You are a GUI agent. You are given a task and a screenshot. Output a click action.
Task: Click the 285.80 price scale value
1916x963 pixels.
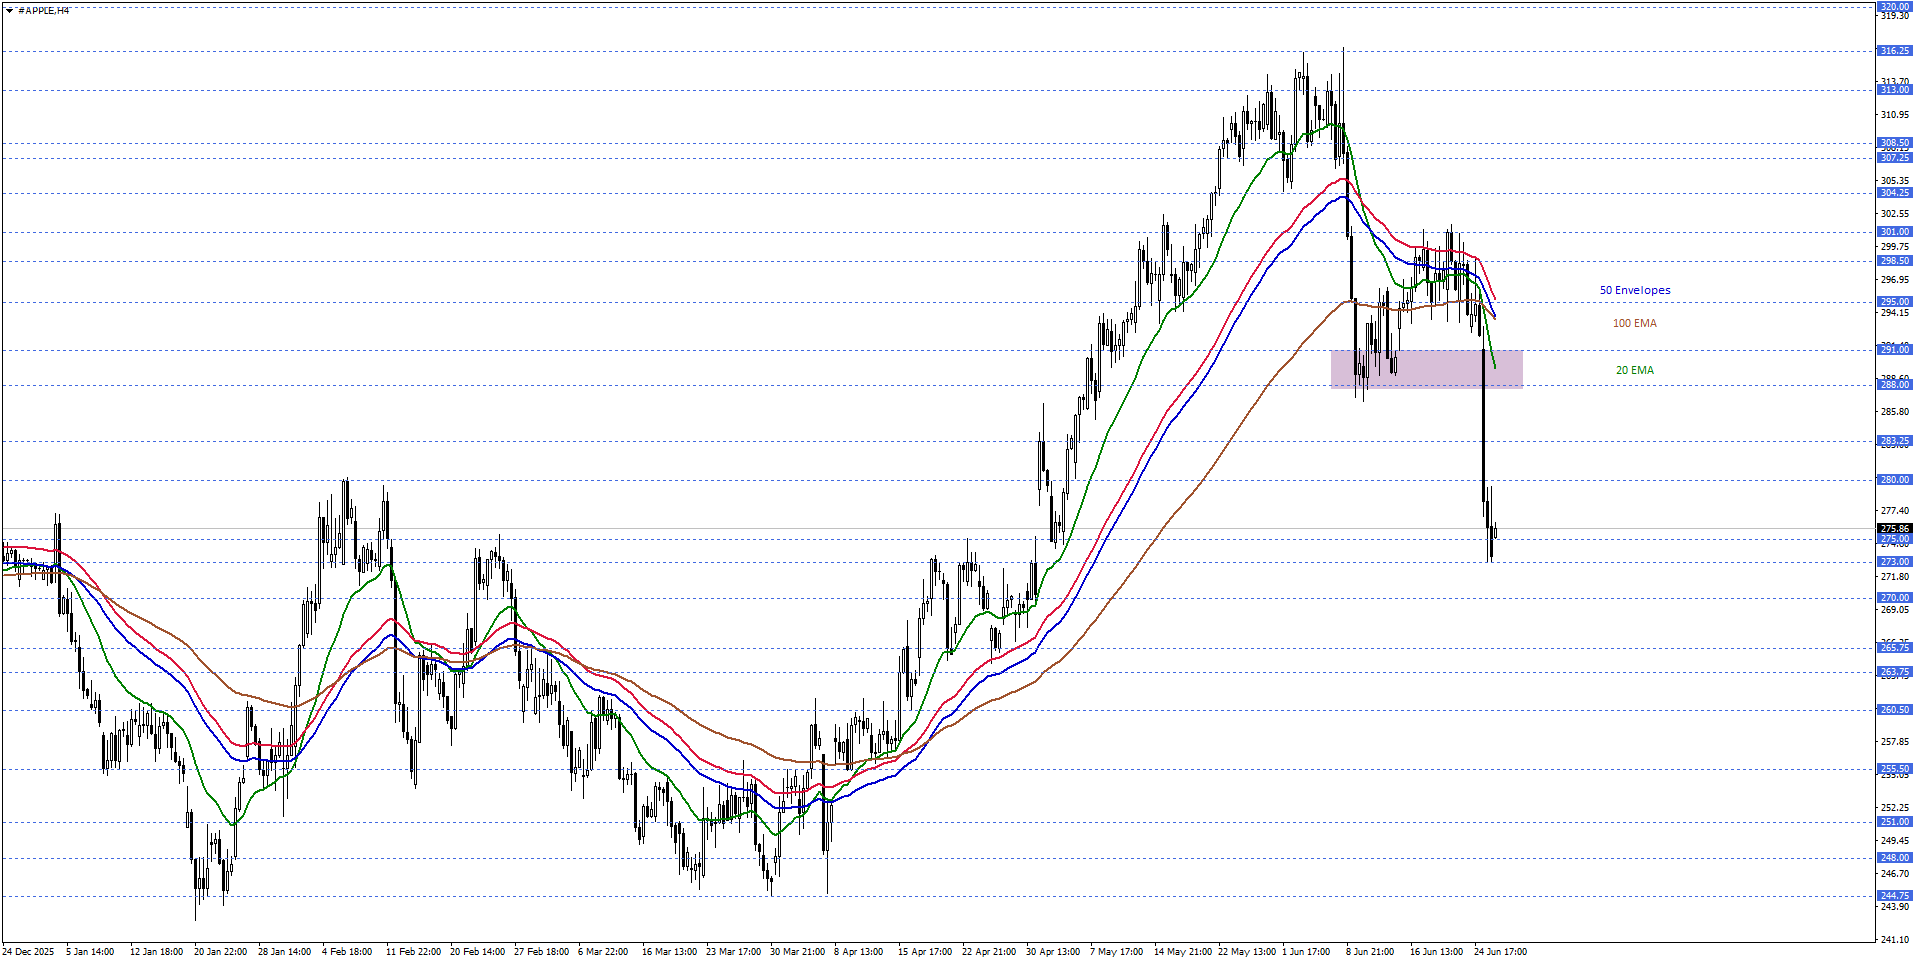pos(1895,412)
